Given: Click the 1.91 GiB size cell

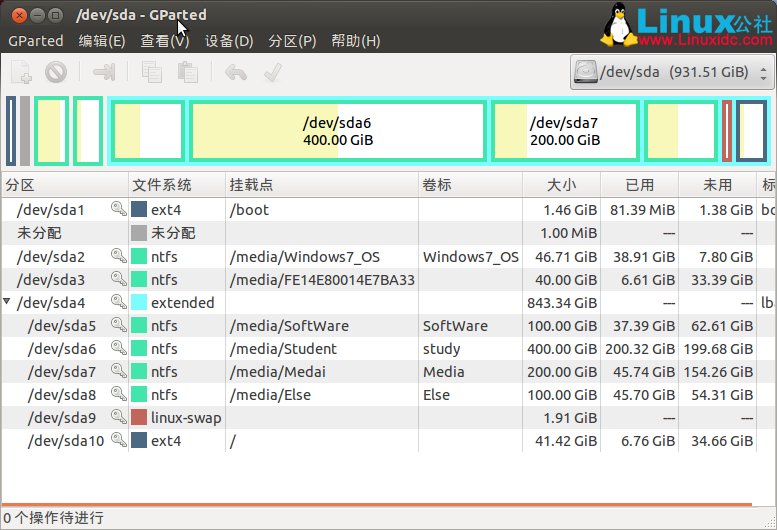Looking at the screenshot, I should coord(561,417).
